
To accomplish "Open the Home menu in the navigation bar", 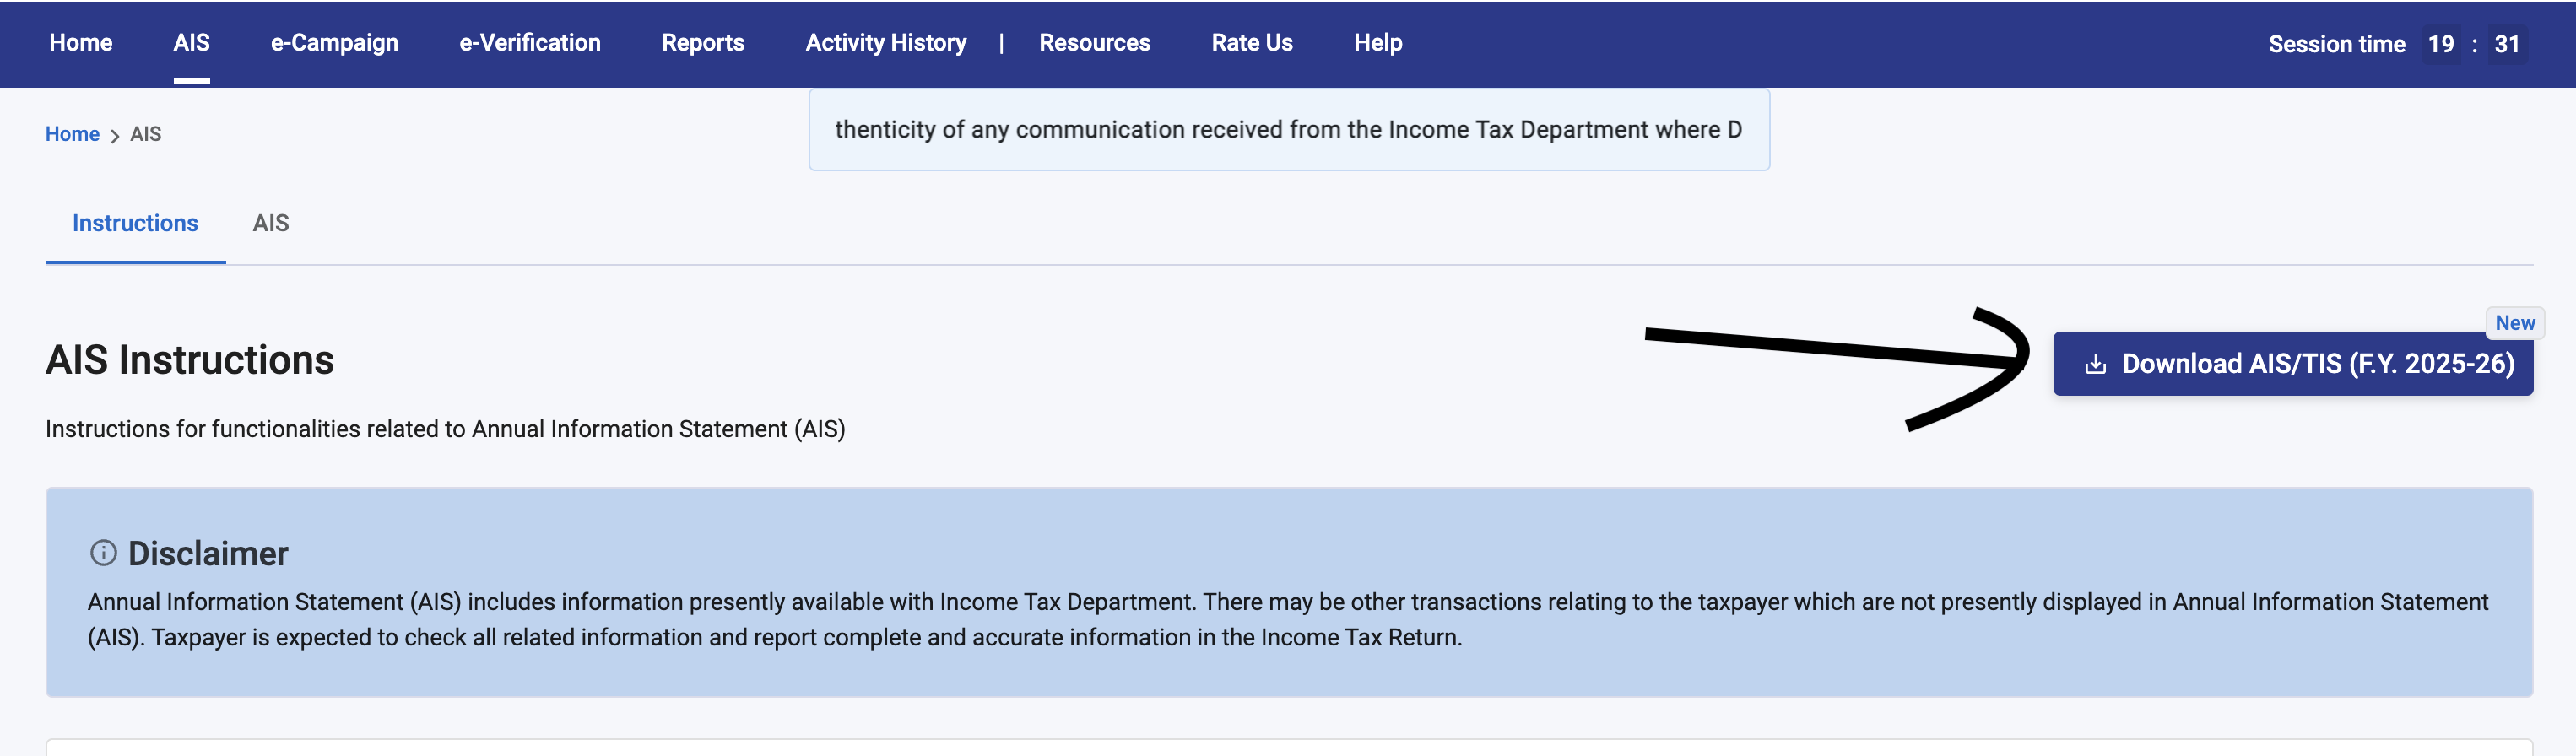I will coord(81,43).
